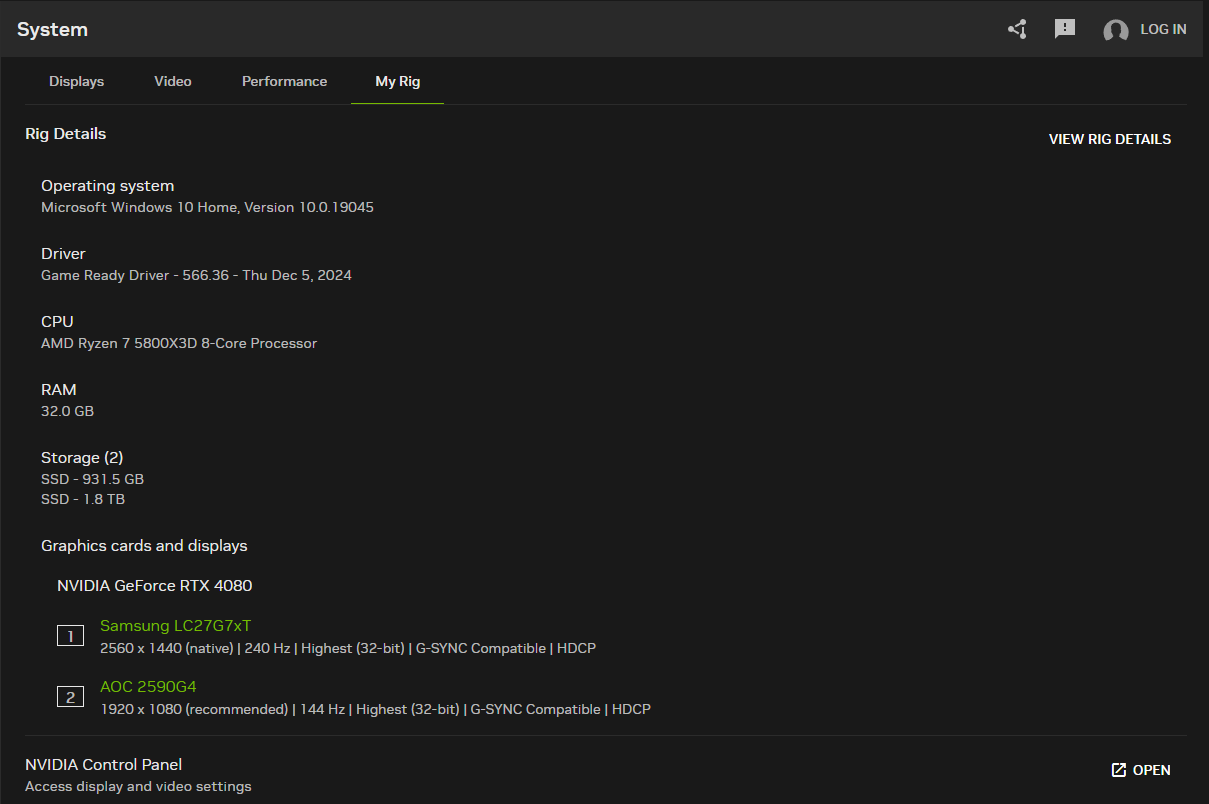This screenshot has width=1209, height=804.
Task: Click the Operating system label
Action: (107, 186)
